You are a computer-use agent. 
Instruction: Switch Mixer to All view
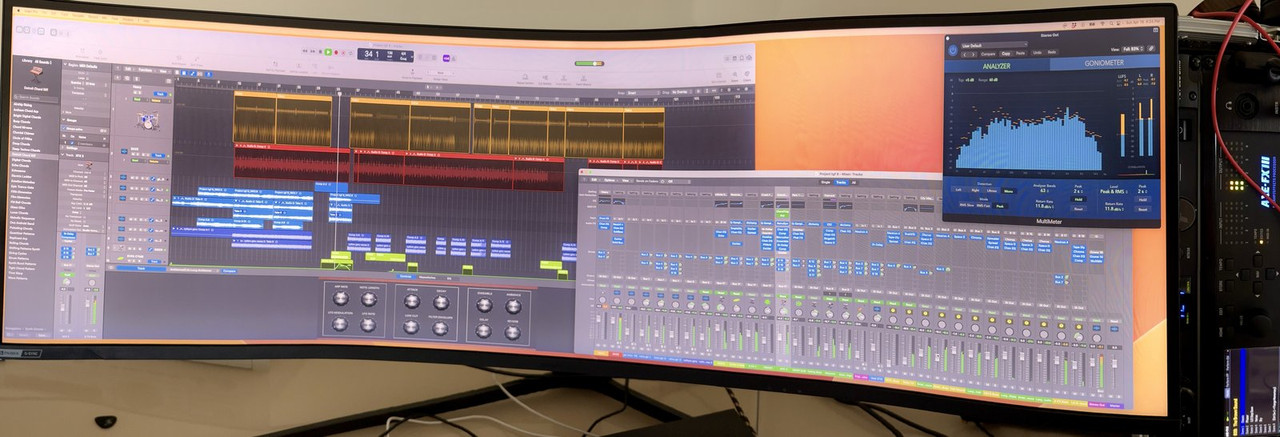[x=854, y=182]
